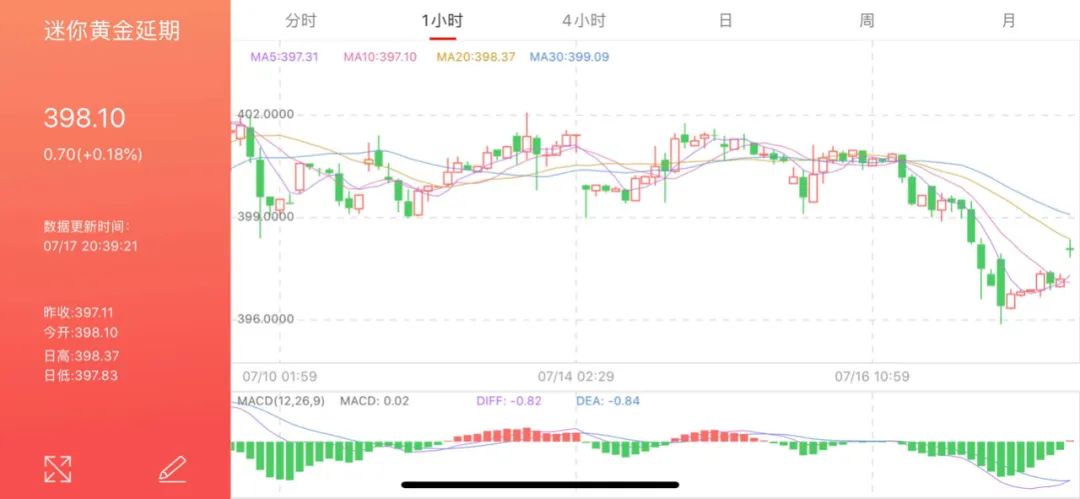Tap the MA10:397.10 indicator label

(x=380, y=57)
